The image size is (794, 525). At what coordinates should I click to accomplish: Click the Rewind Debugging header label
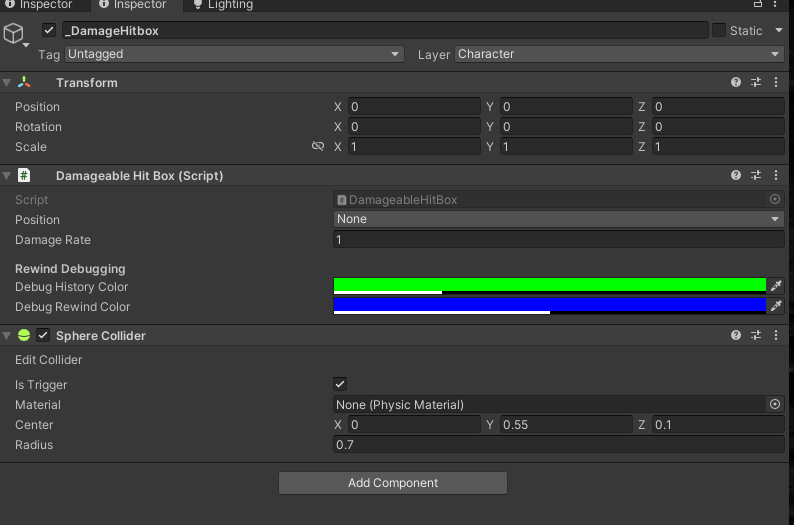(70, 269)
